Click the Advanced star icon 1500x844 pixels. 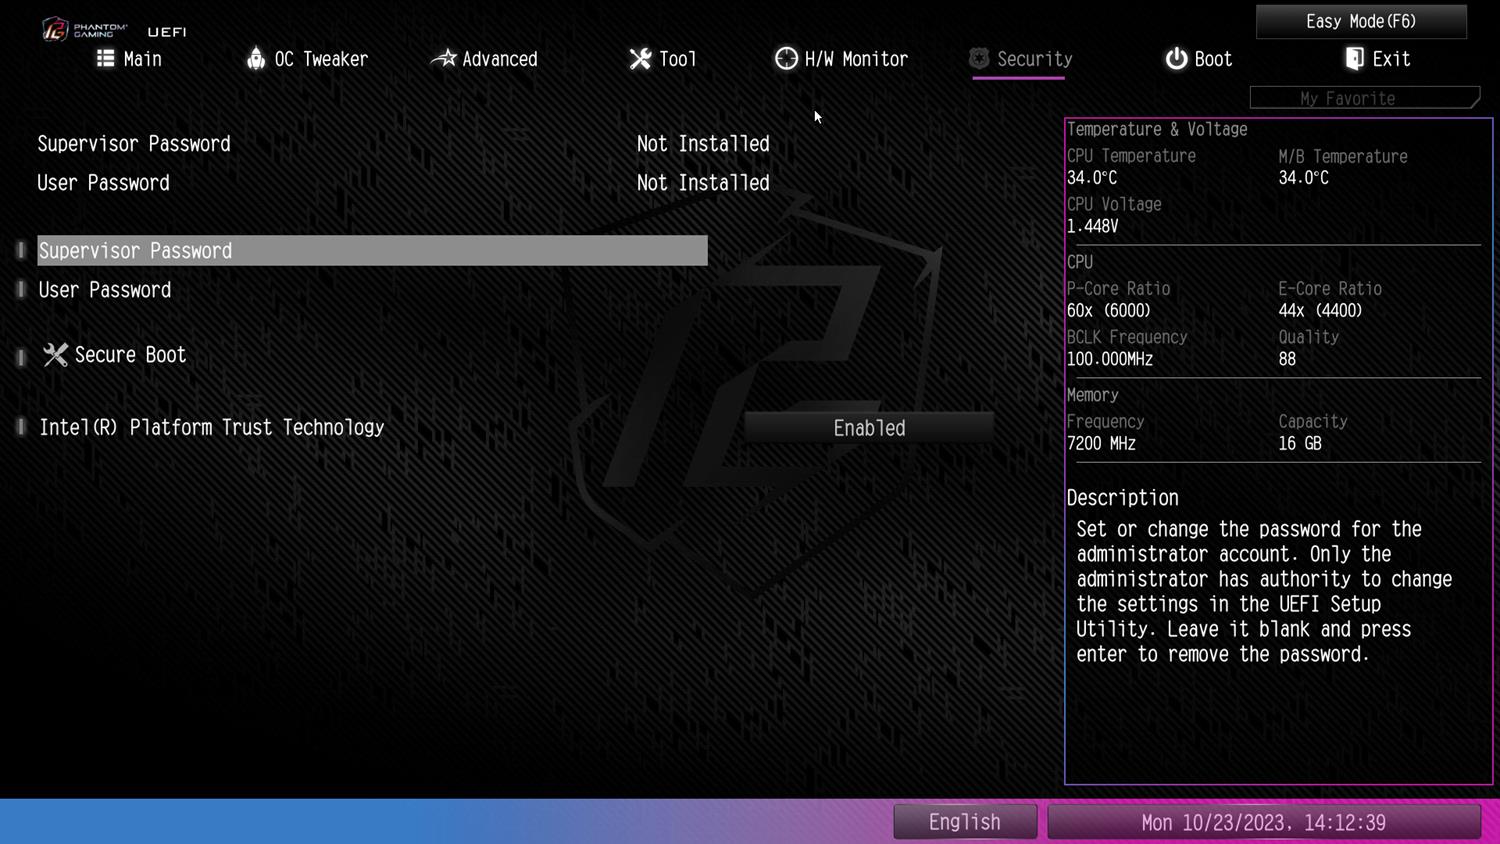tap(443, 59)
